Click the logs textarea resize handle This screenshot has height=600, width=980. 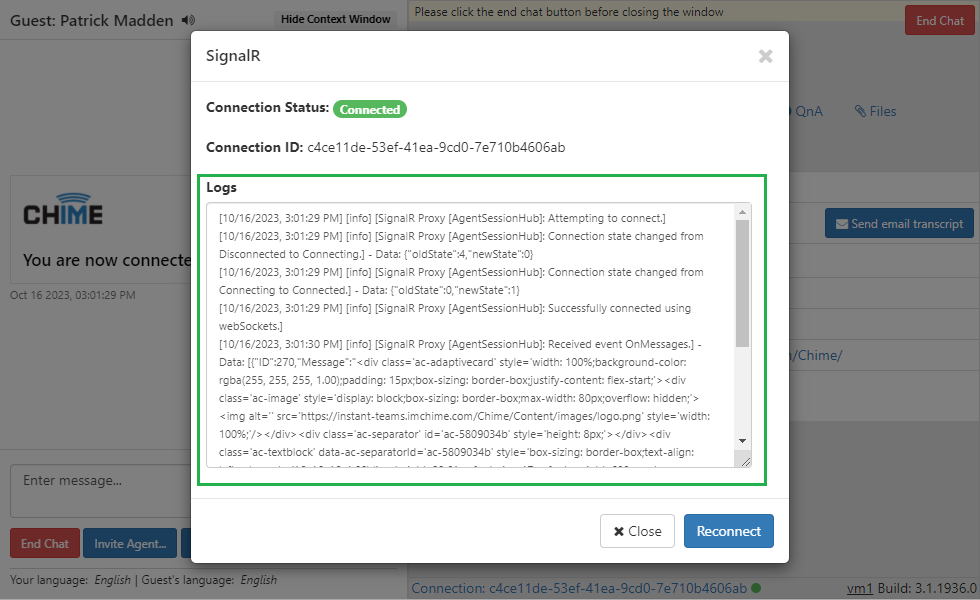coord(745,461)
